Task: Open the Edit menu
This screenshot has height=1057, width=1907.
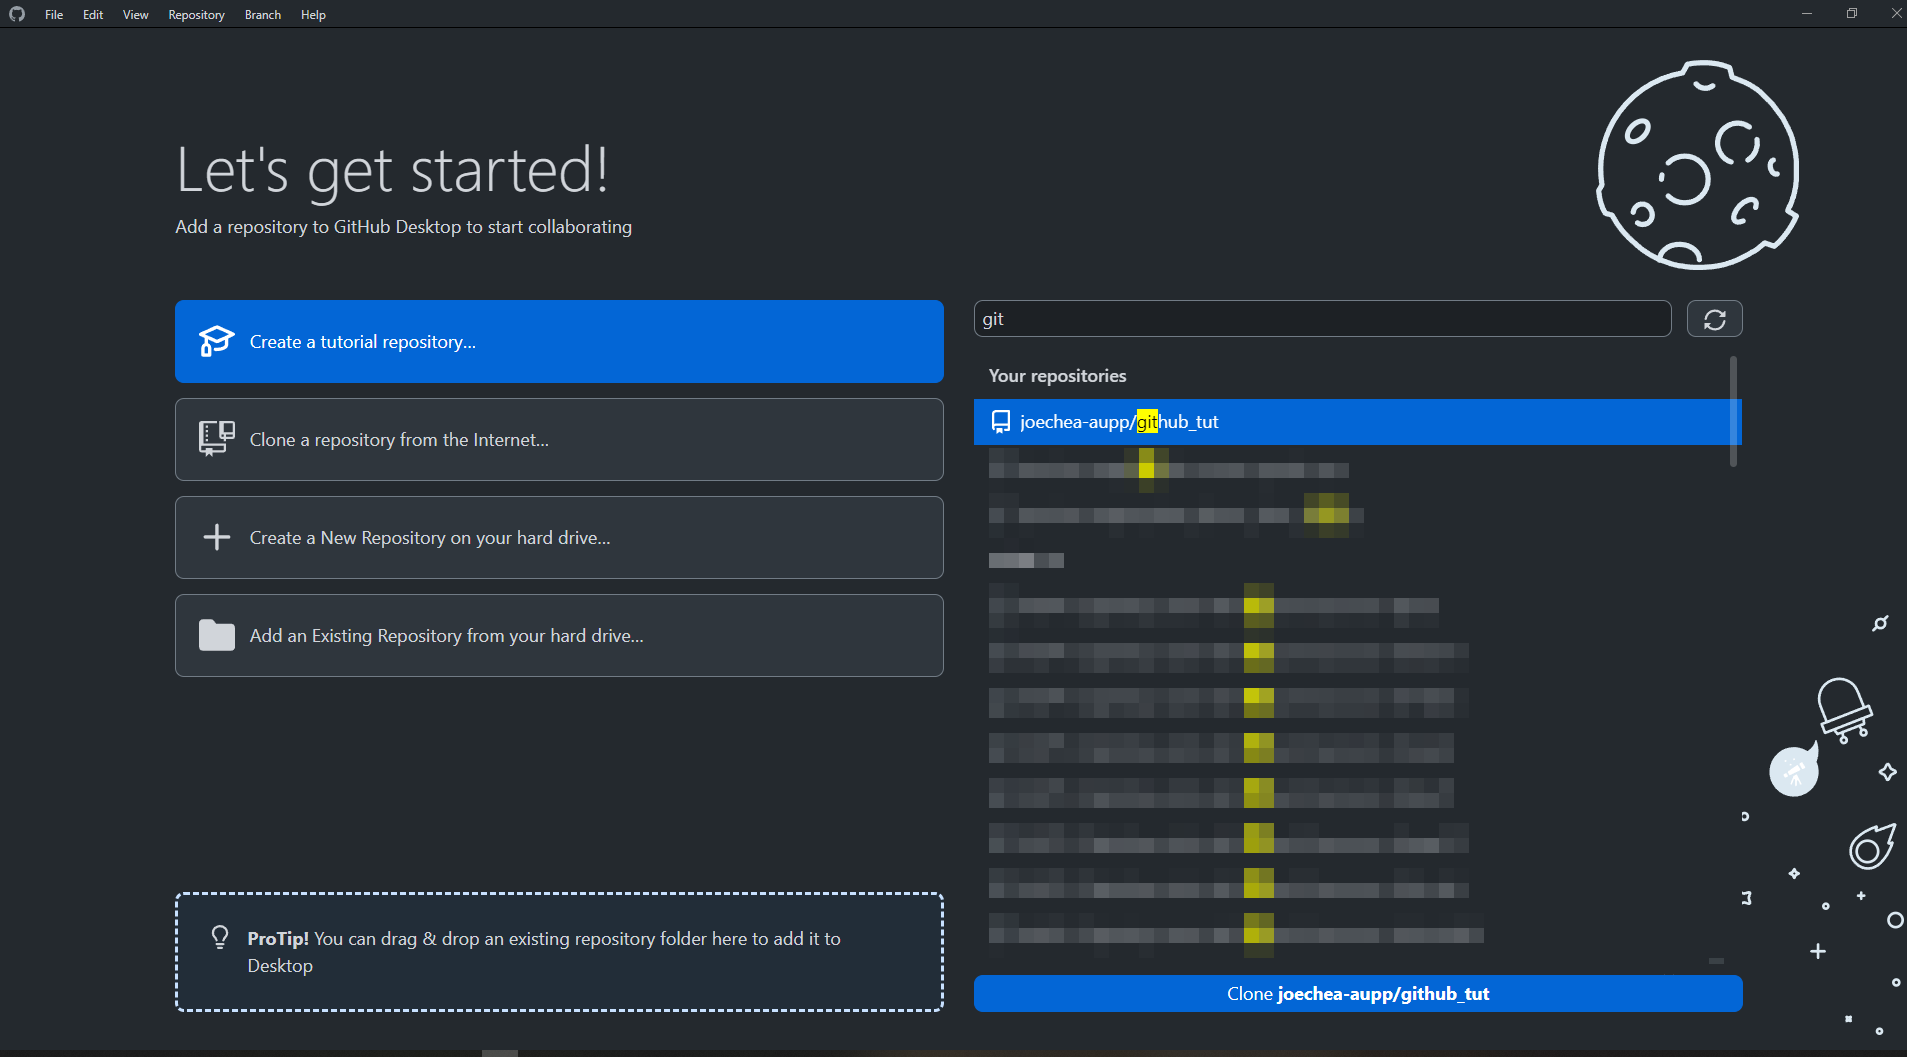Action: pyautogui.click(x=93, y=14)
